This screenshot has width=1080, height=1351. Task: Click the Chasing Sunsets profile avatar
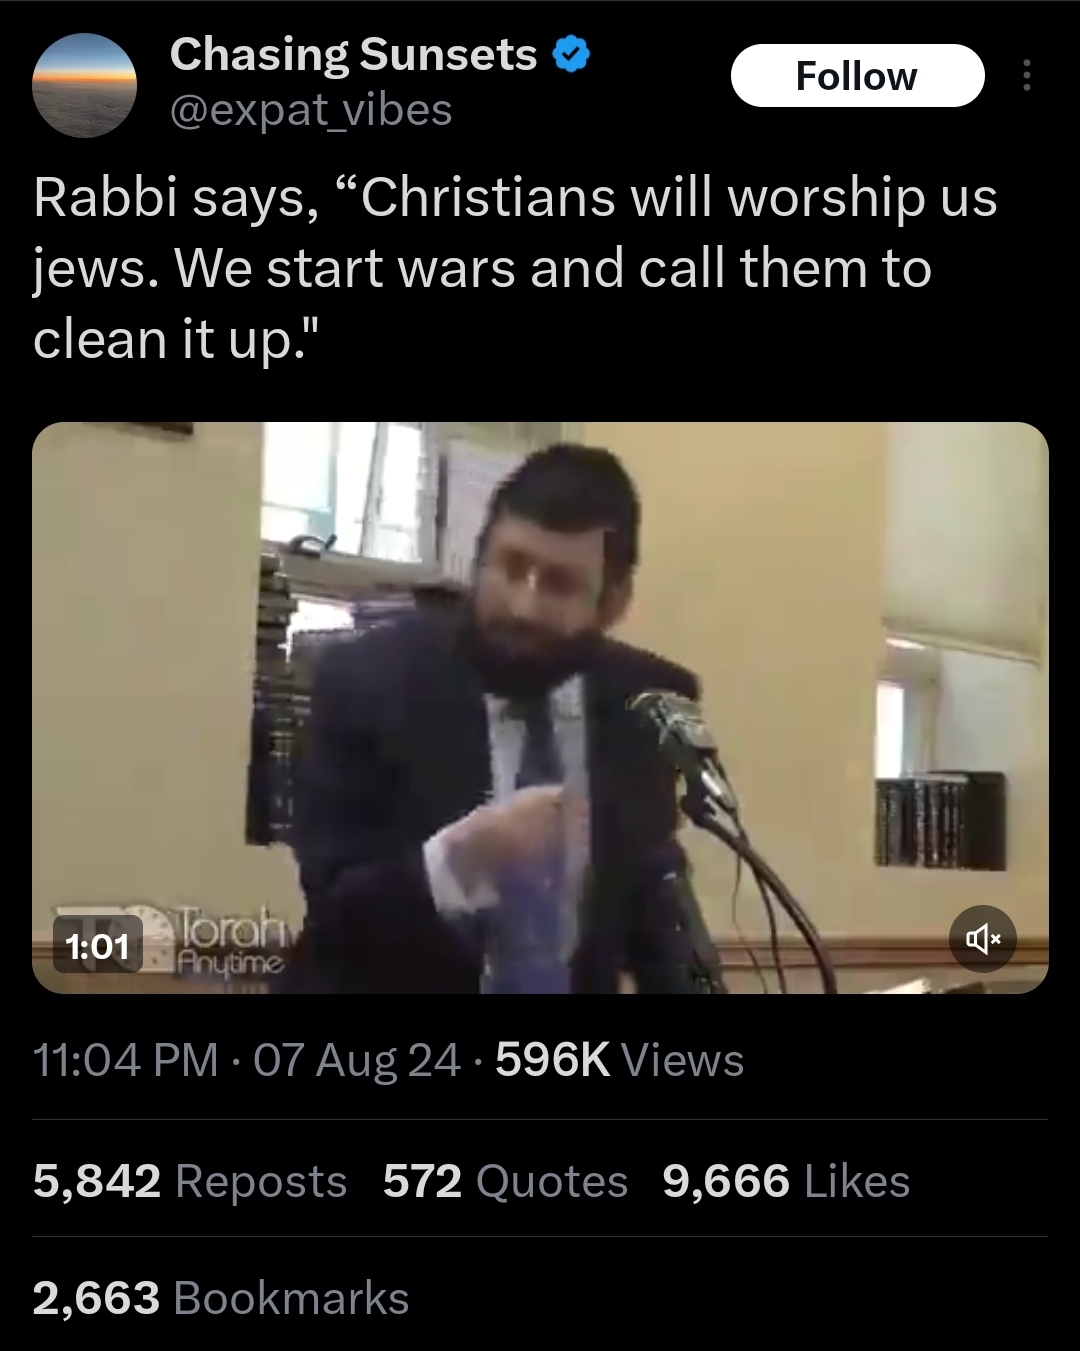point(84,84)
